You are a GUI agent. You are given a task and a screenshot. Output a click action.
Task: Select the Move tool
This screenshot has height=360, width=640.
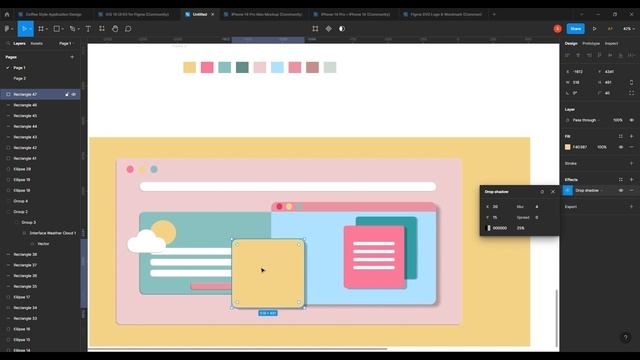(24, 29)
